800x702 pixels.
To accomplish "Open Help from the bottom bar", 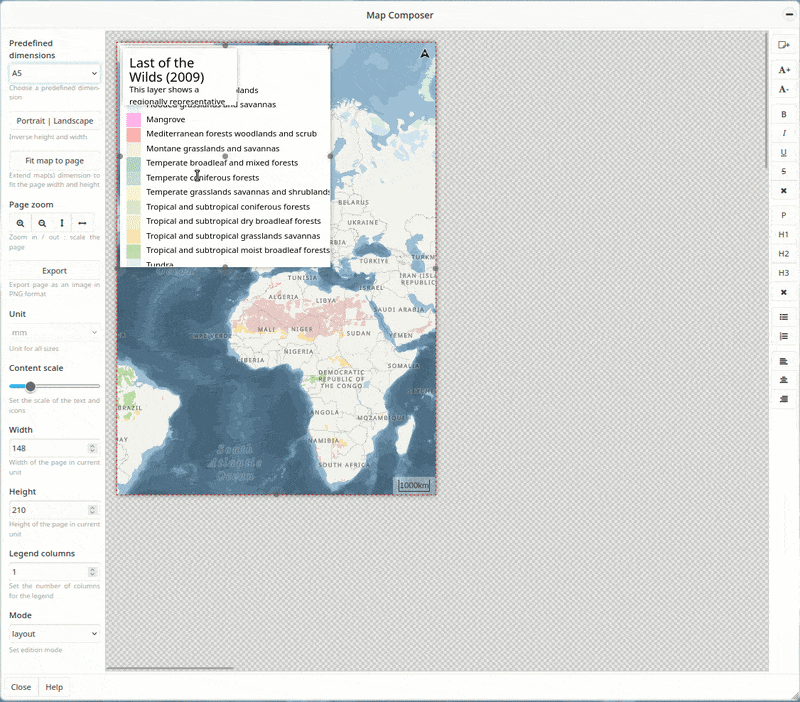I will click(x=57, y=687).
